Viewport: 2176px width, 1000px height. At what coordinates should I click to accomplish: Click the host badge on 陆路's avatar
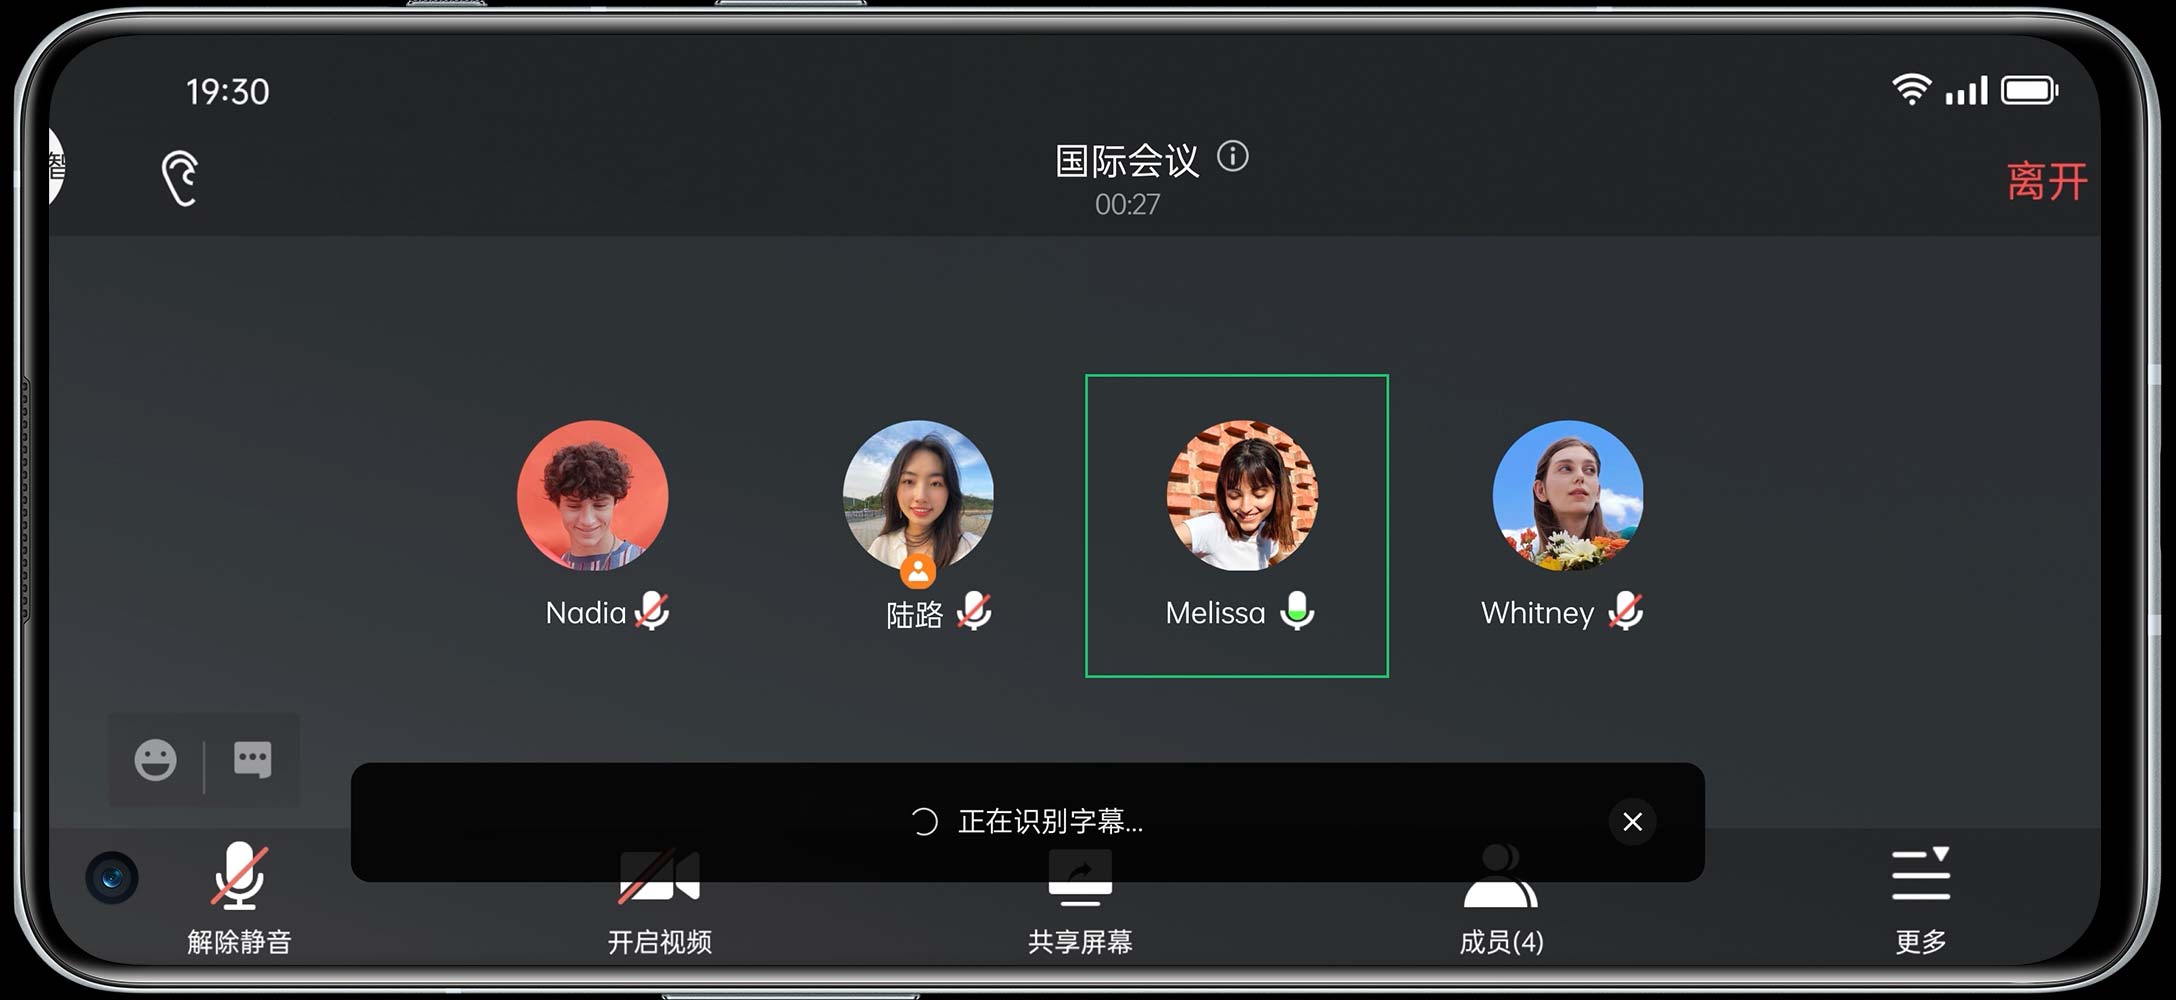(x=918, y=572)
